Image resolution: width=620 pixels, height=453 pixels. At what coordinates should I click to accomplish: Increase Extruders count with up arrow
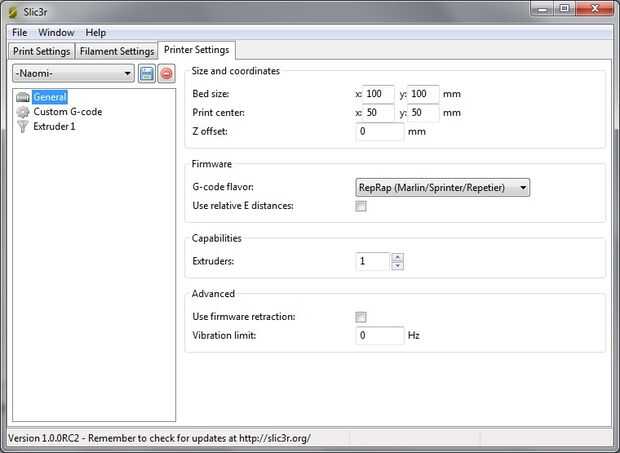tap(397, 257)
